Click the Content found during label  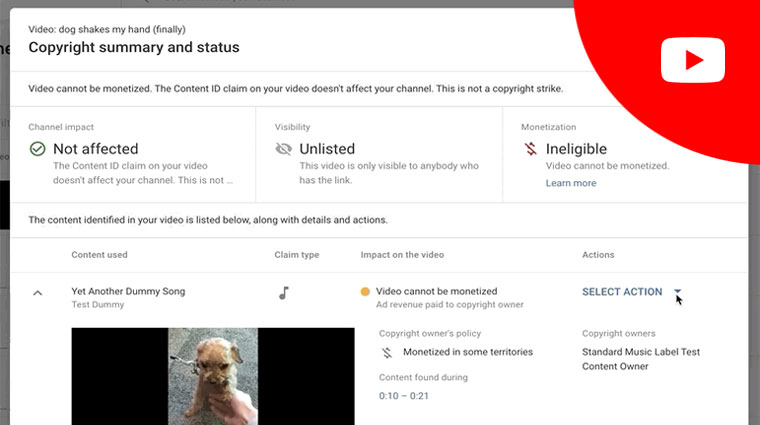pos(423,378)
